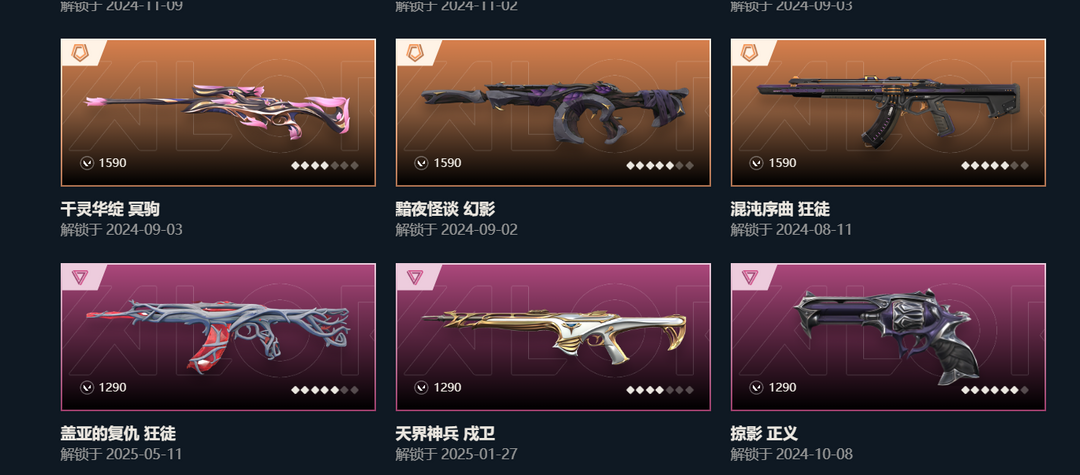Click the pink triangle tier icon on 掠影 正义

[x=749, y=277]
